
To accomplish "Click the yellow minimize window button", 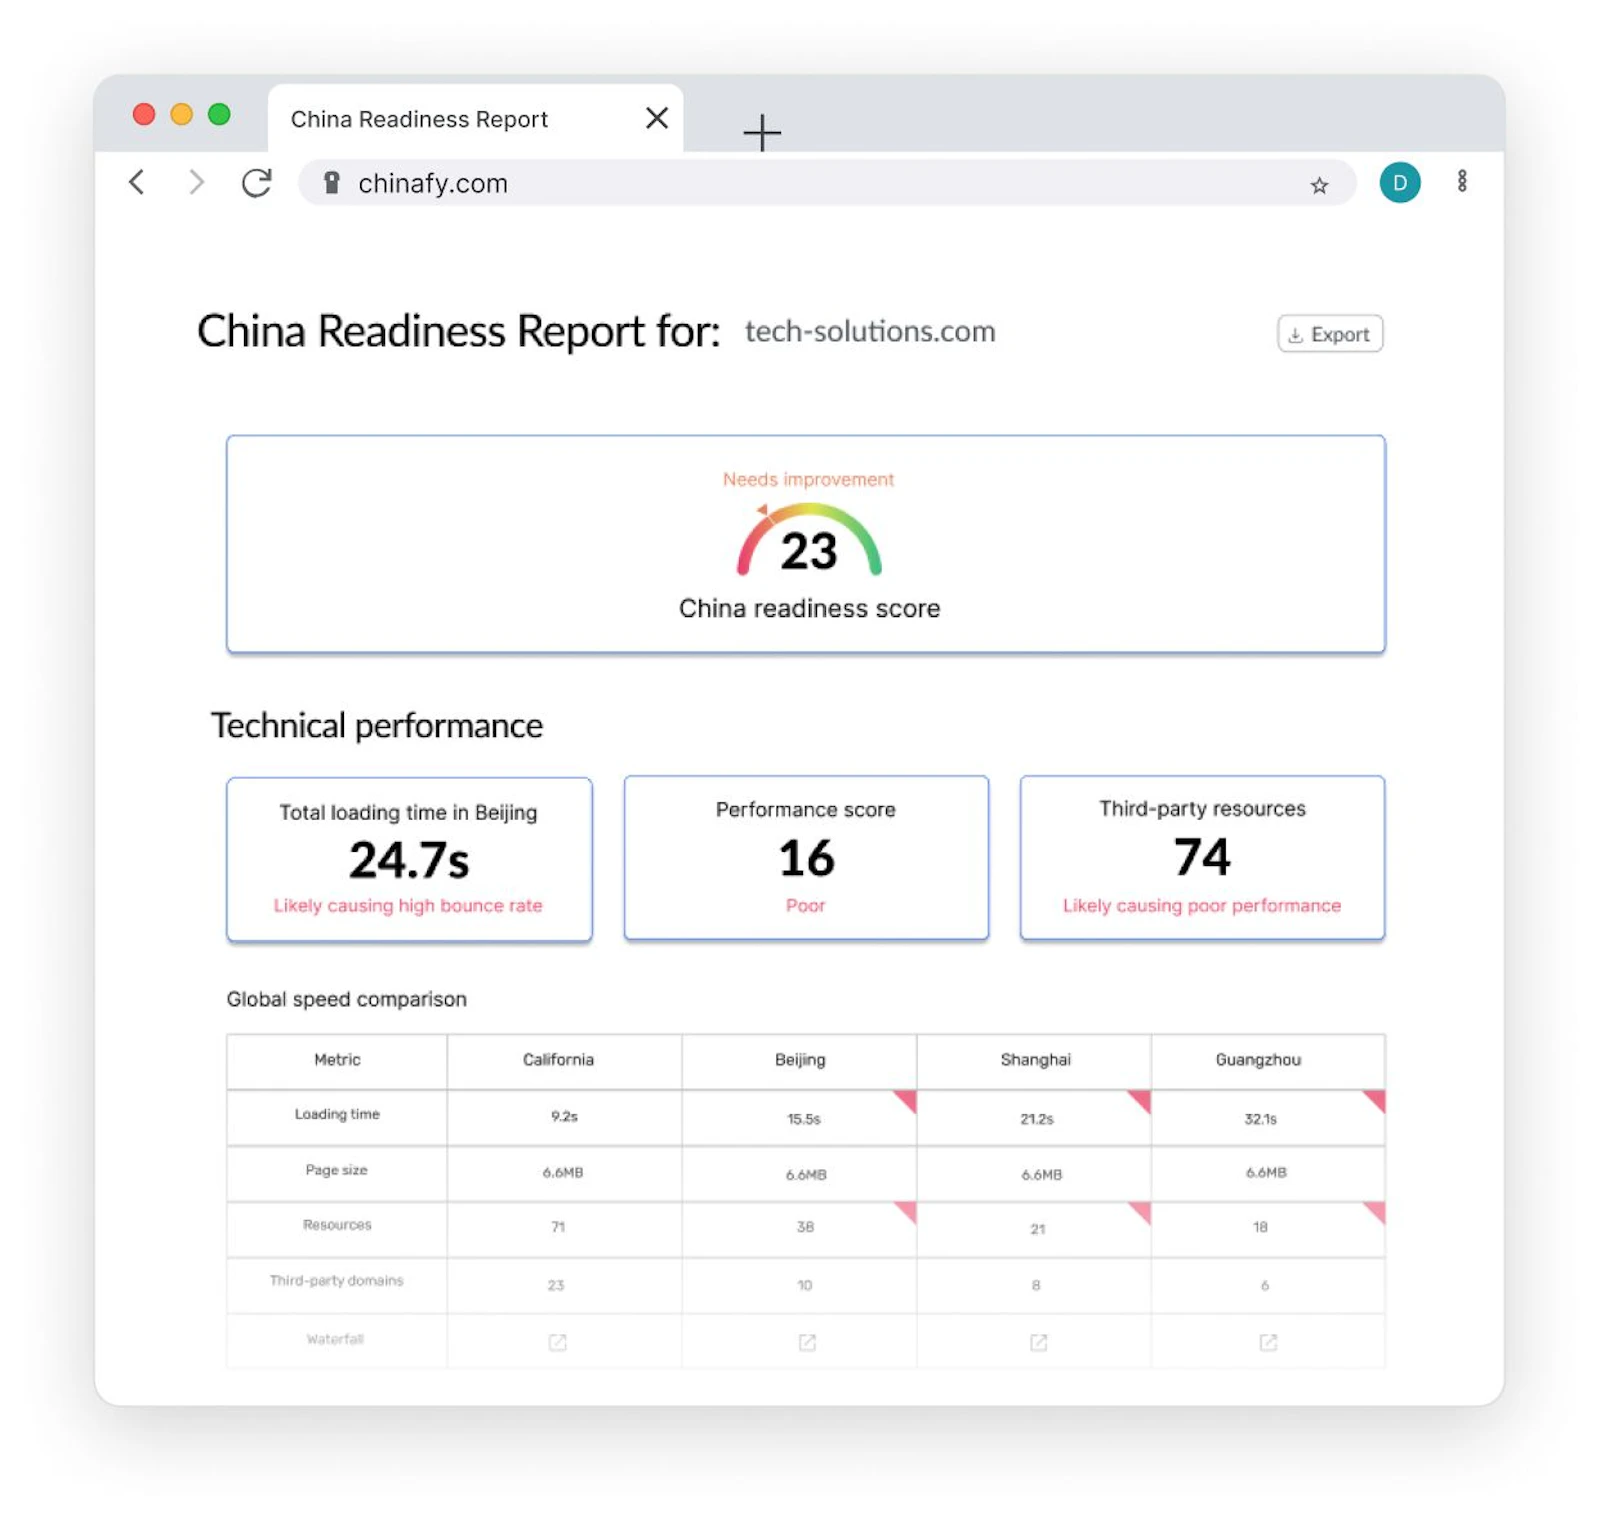I will tap(181, 114).
